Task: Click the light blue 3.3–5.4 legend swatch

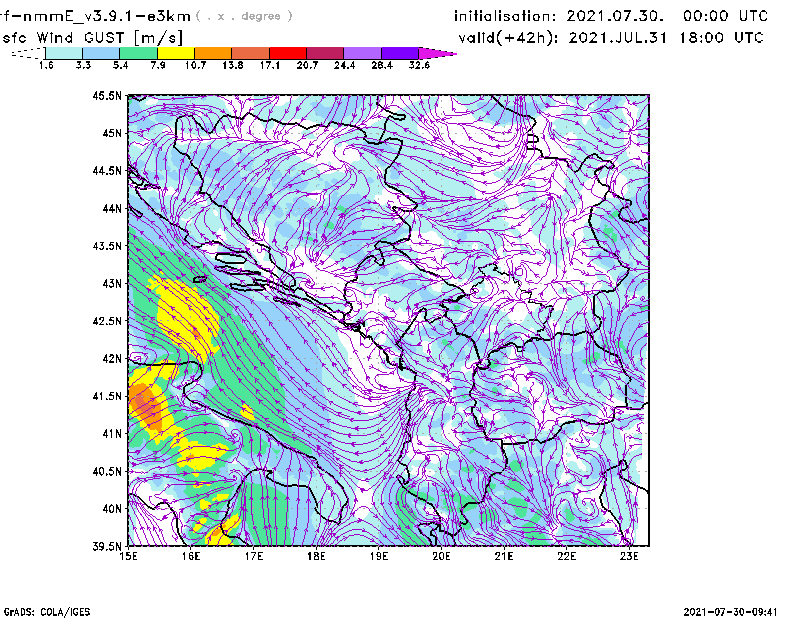Action: pyautogui.click(x=101, y=53)
